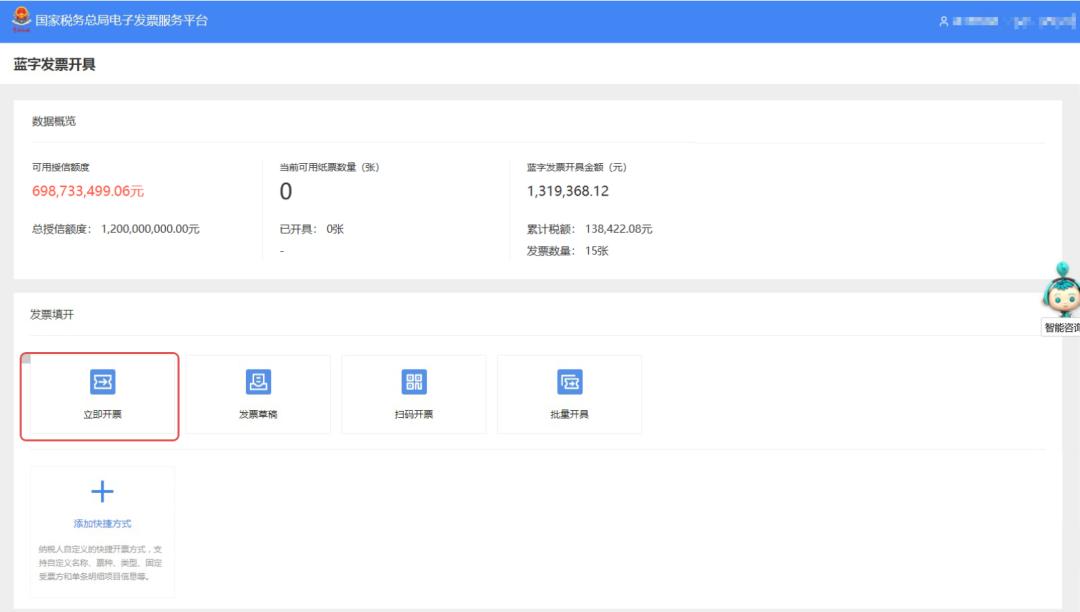The width and height of the screenshot is (1080, 612).
Task: Click the 批量开具 batch issue icon
Action: tap(569, 381)
